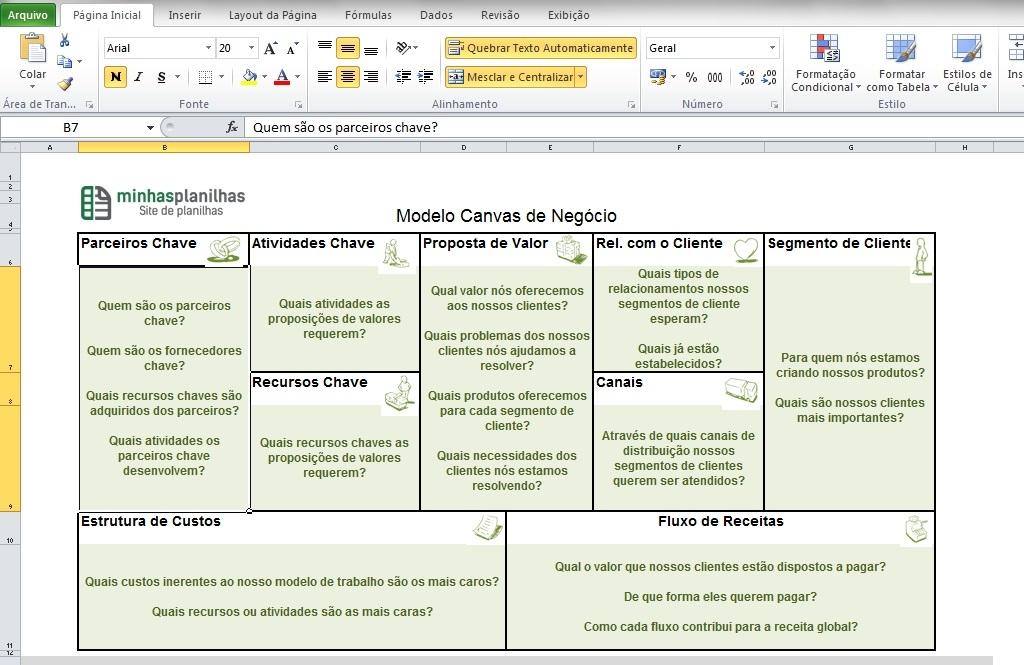
Task: Open Mesclar e Centralizar dropdown arrow
Action: pos(581,77)
